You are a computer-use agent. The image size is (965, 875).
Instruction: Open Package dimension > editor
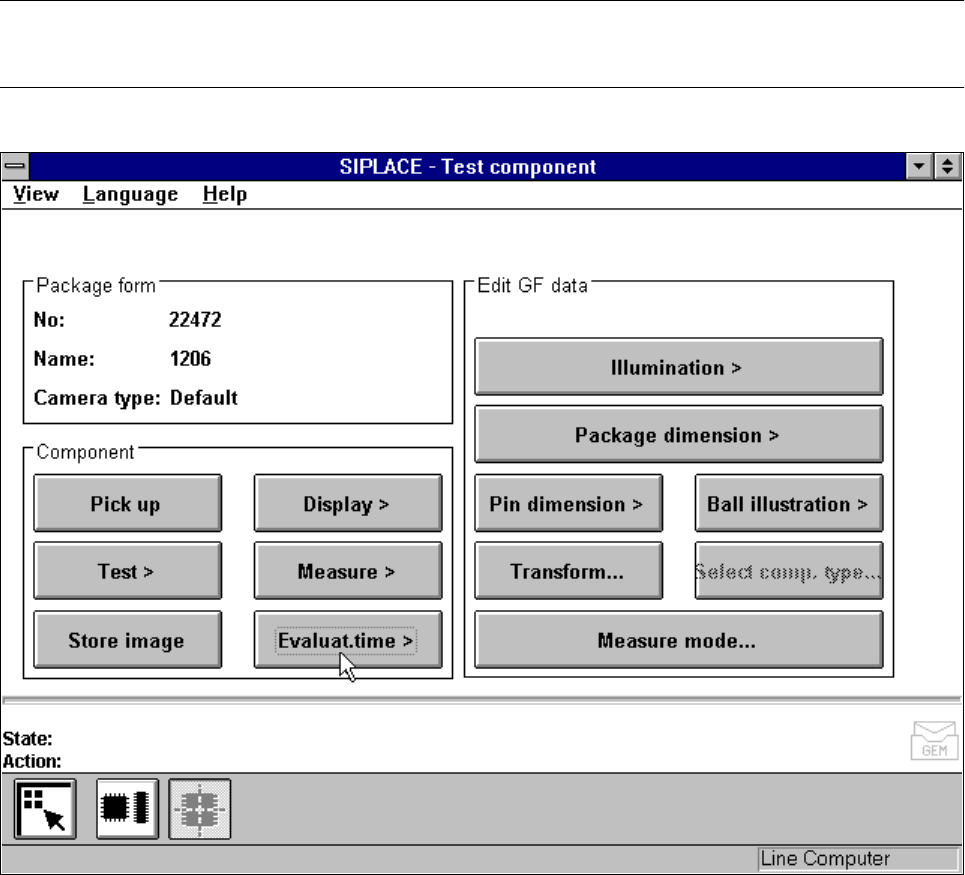[x=677, y=435]
